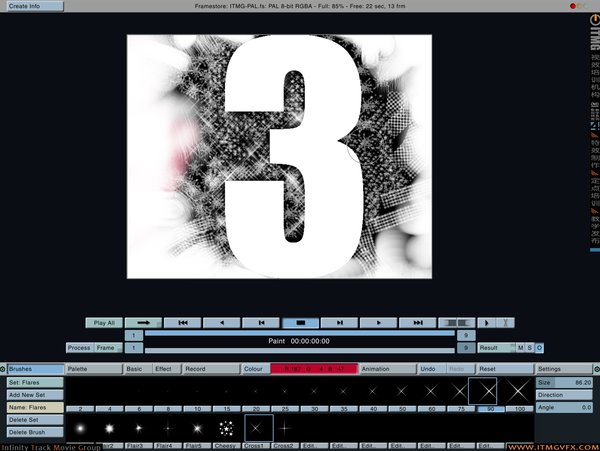Open the Animation tab
The image size is (600, 451).
pos(387,369)
